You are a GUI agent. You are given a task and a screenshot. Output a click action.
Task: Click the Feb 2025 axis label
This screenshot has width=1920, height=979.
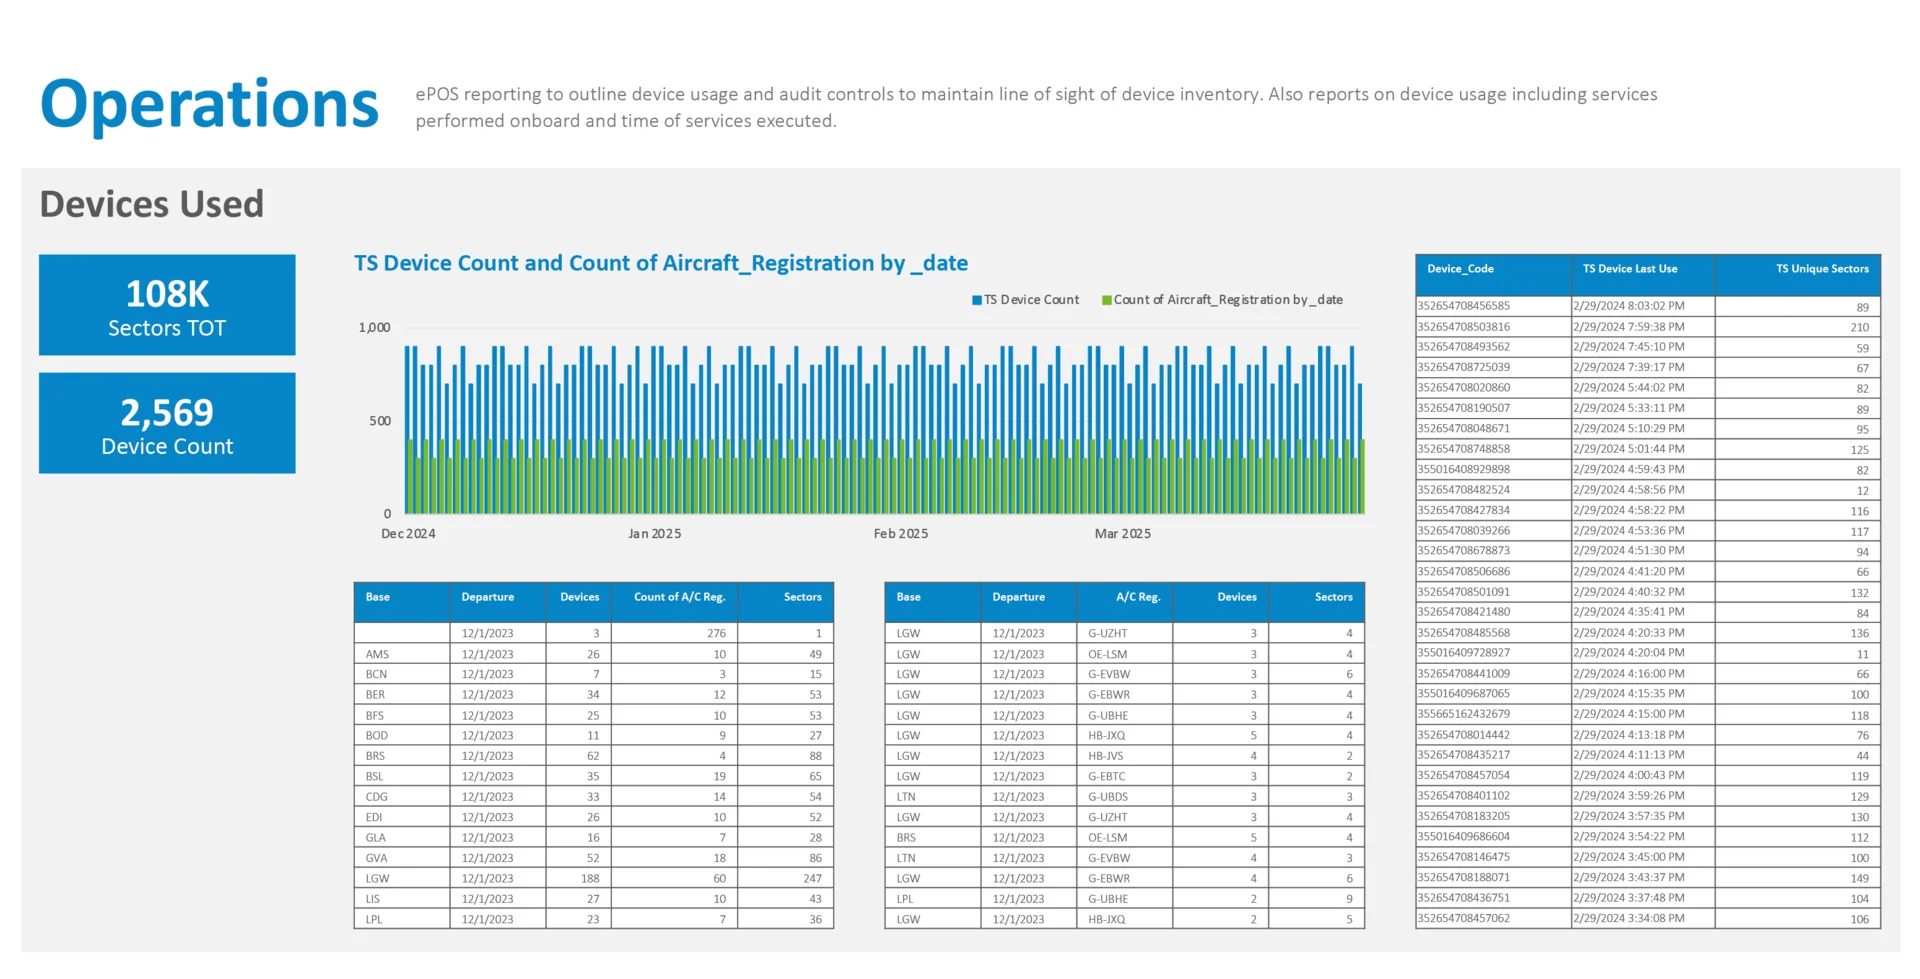click(x=900, y=534)
